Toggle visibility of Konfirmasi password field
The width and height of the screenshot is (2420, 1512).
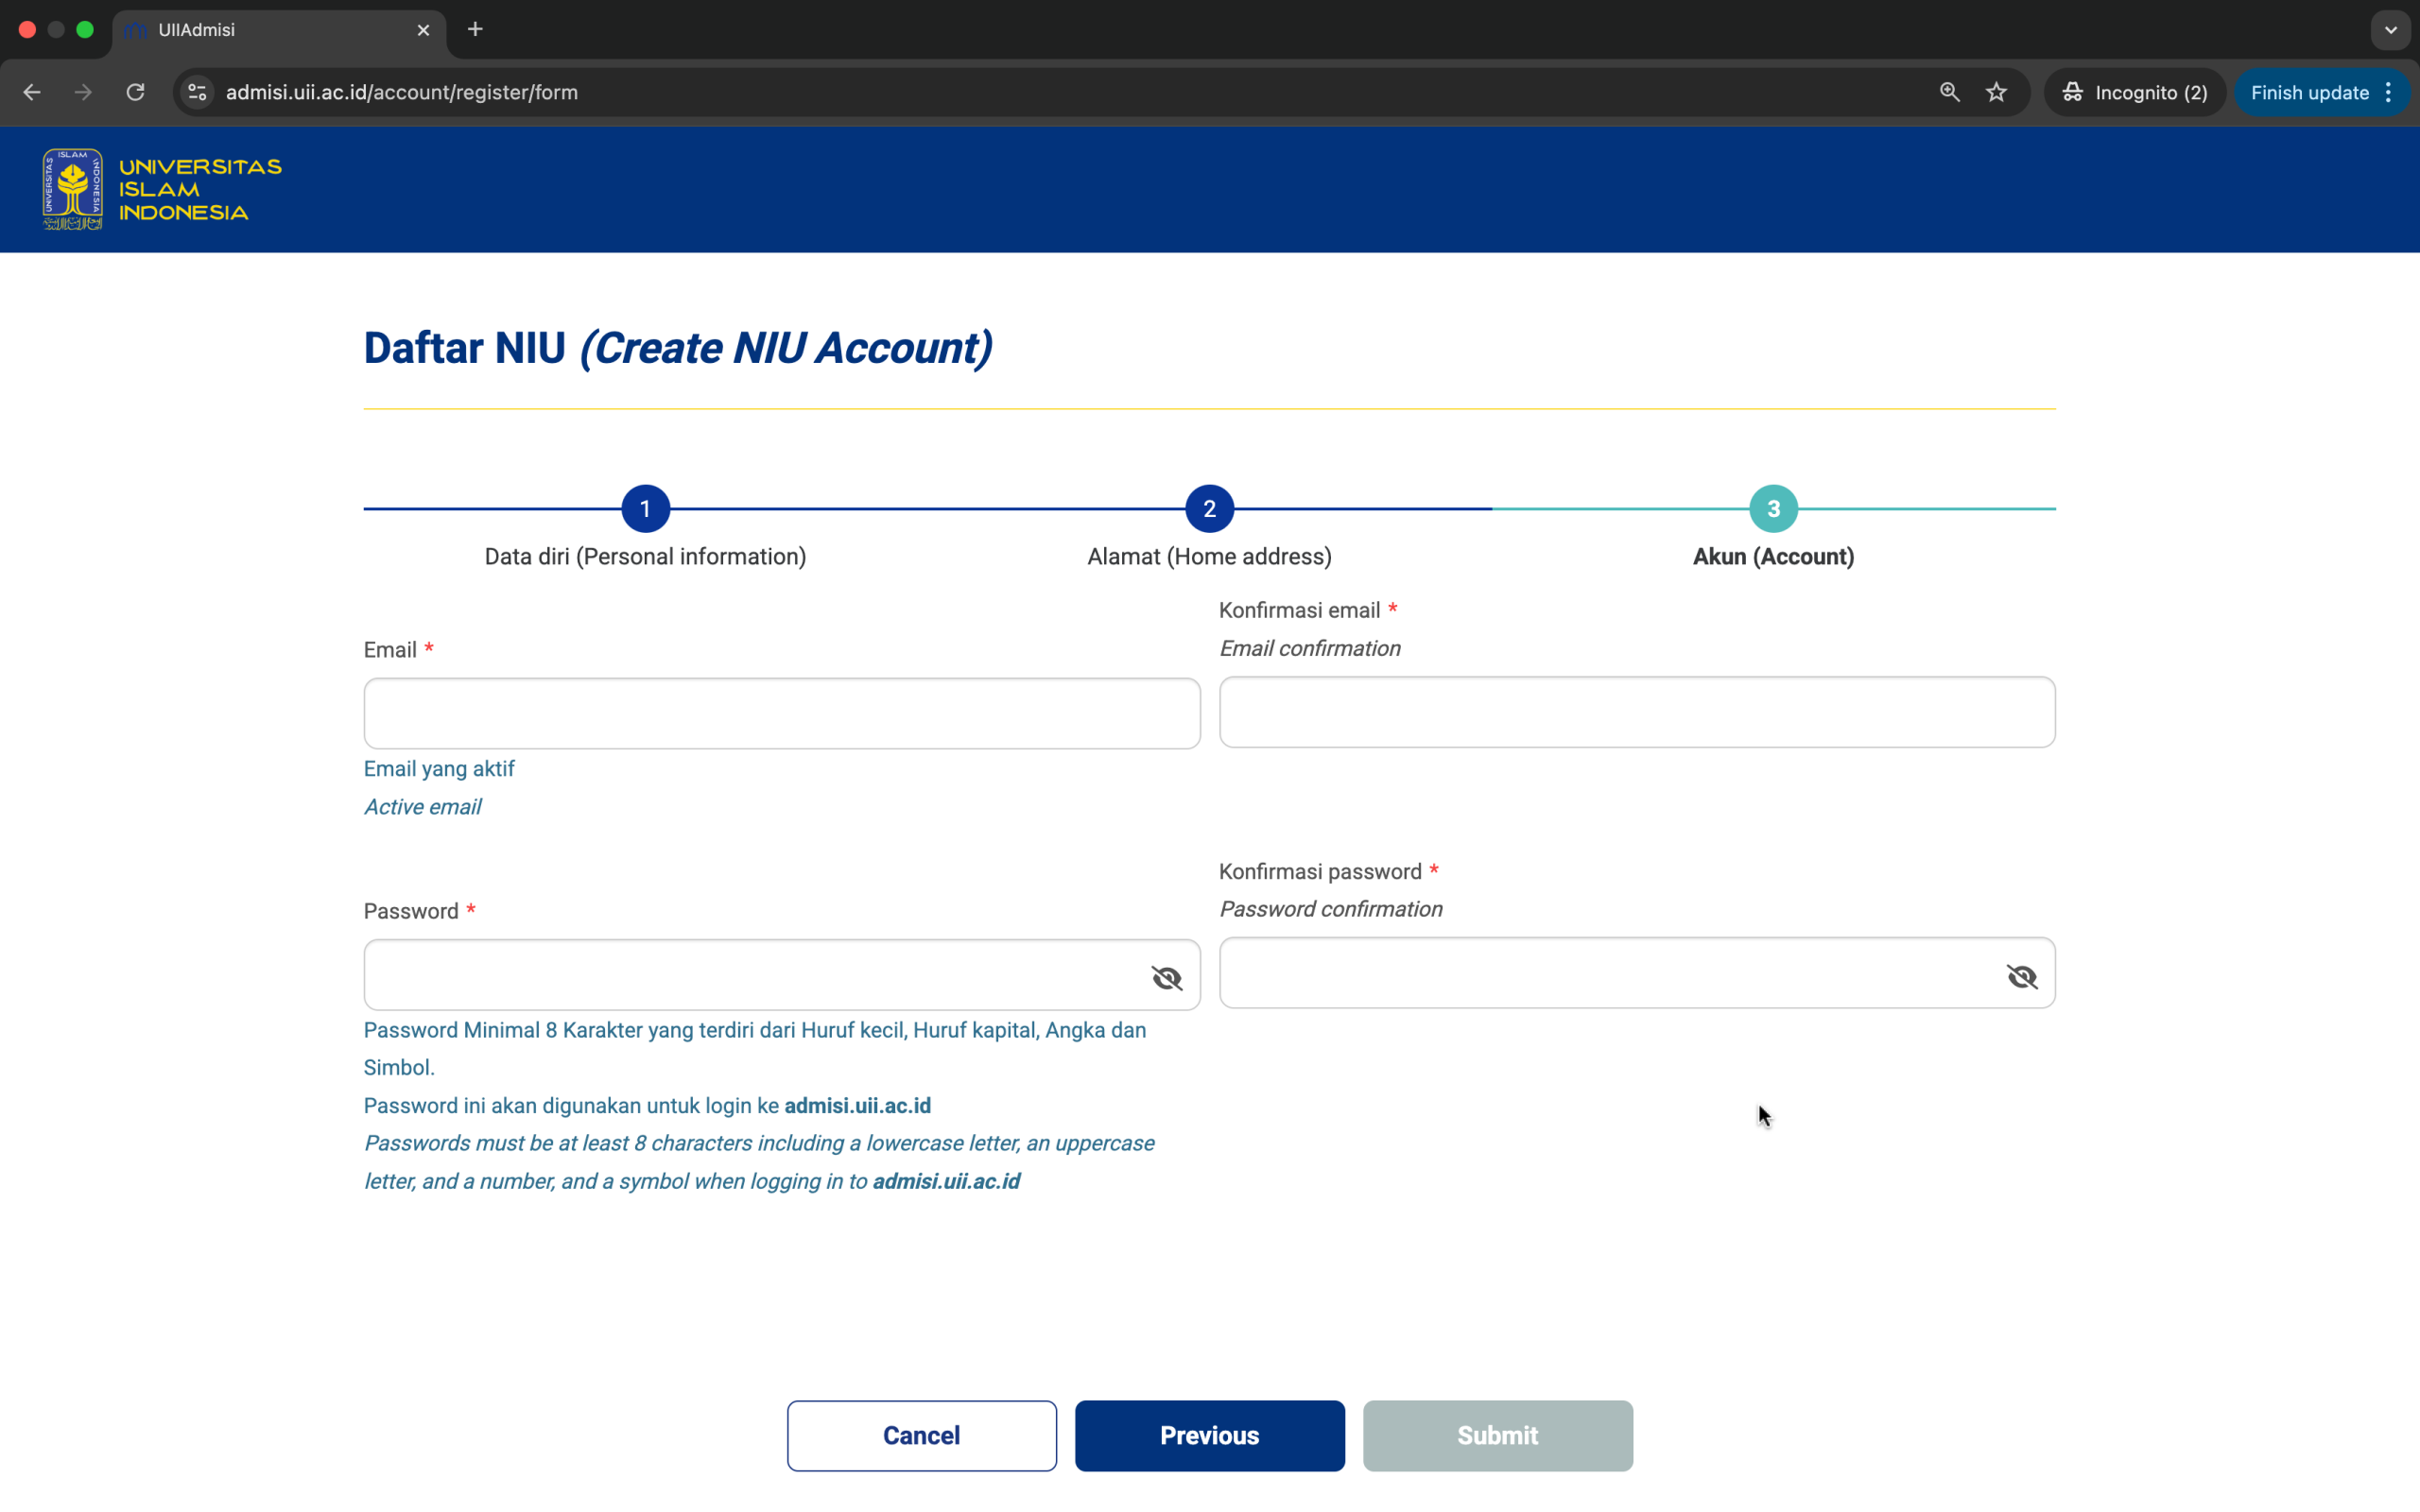pyautogui.click(x=2021, y=976)
